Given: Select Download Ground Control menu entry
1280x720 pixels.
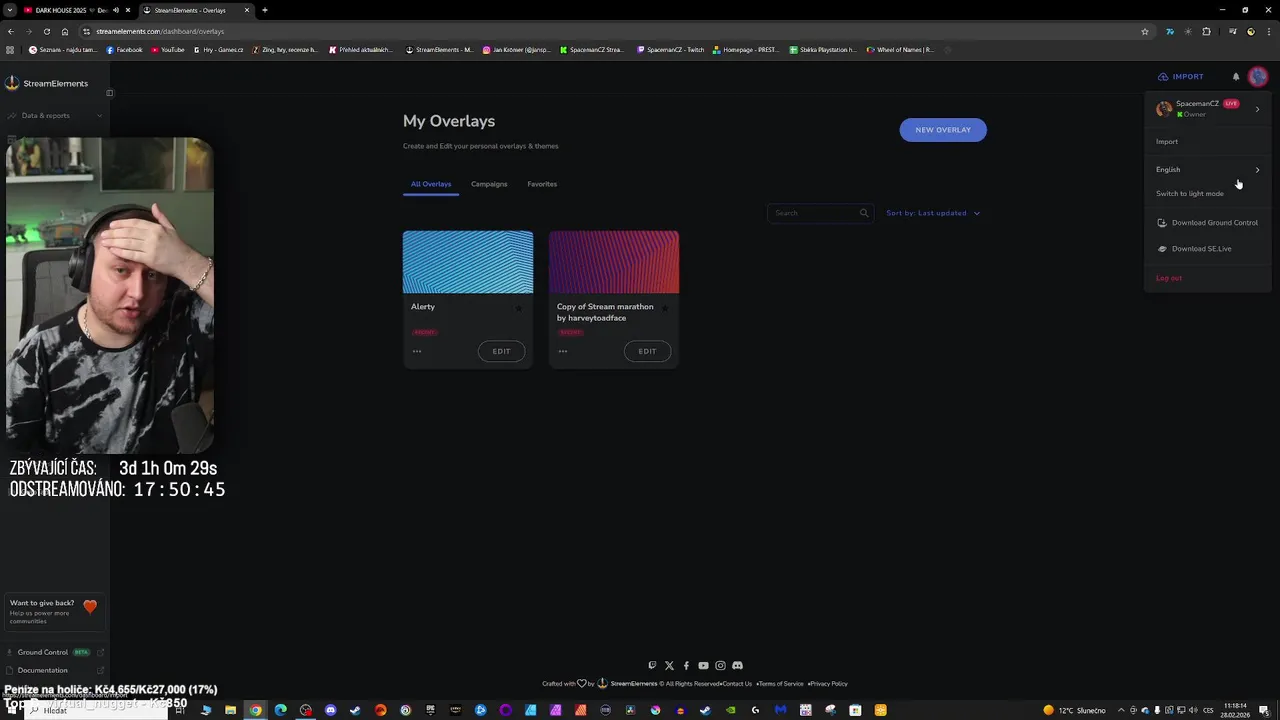Looking at the screenshot, I should (x=1207, y=223).
